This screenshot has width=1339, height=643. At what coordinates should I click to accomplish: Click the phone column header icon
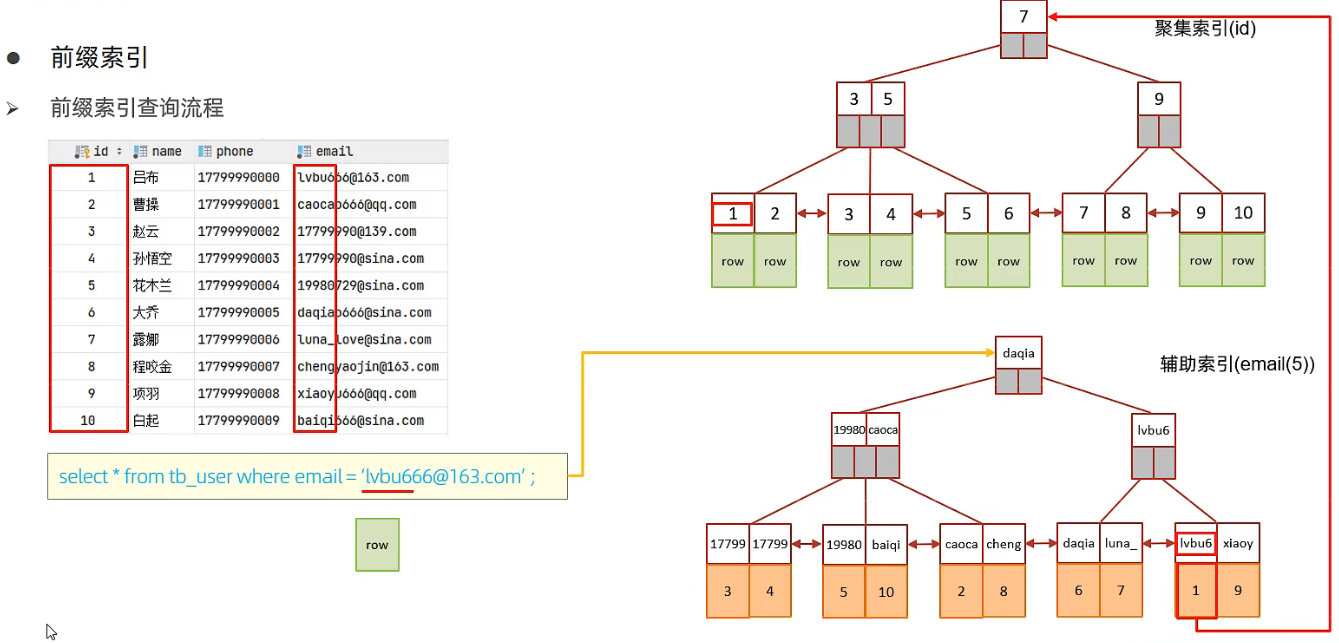click(x=205, y=152)
